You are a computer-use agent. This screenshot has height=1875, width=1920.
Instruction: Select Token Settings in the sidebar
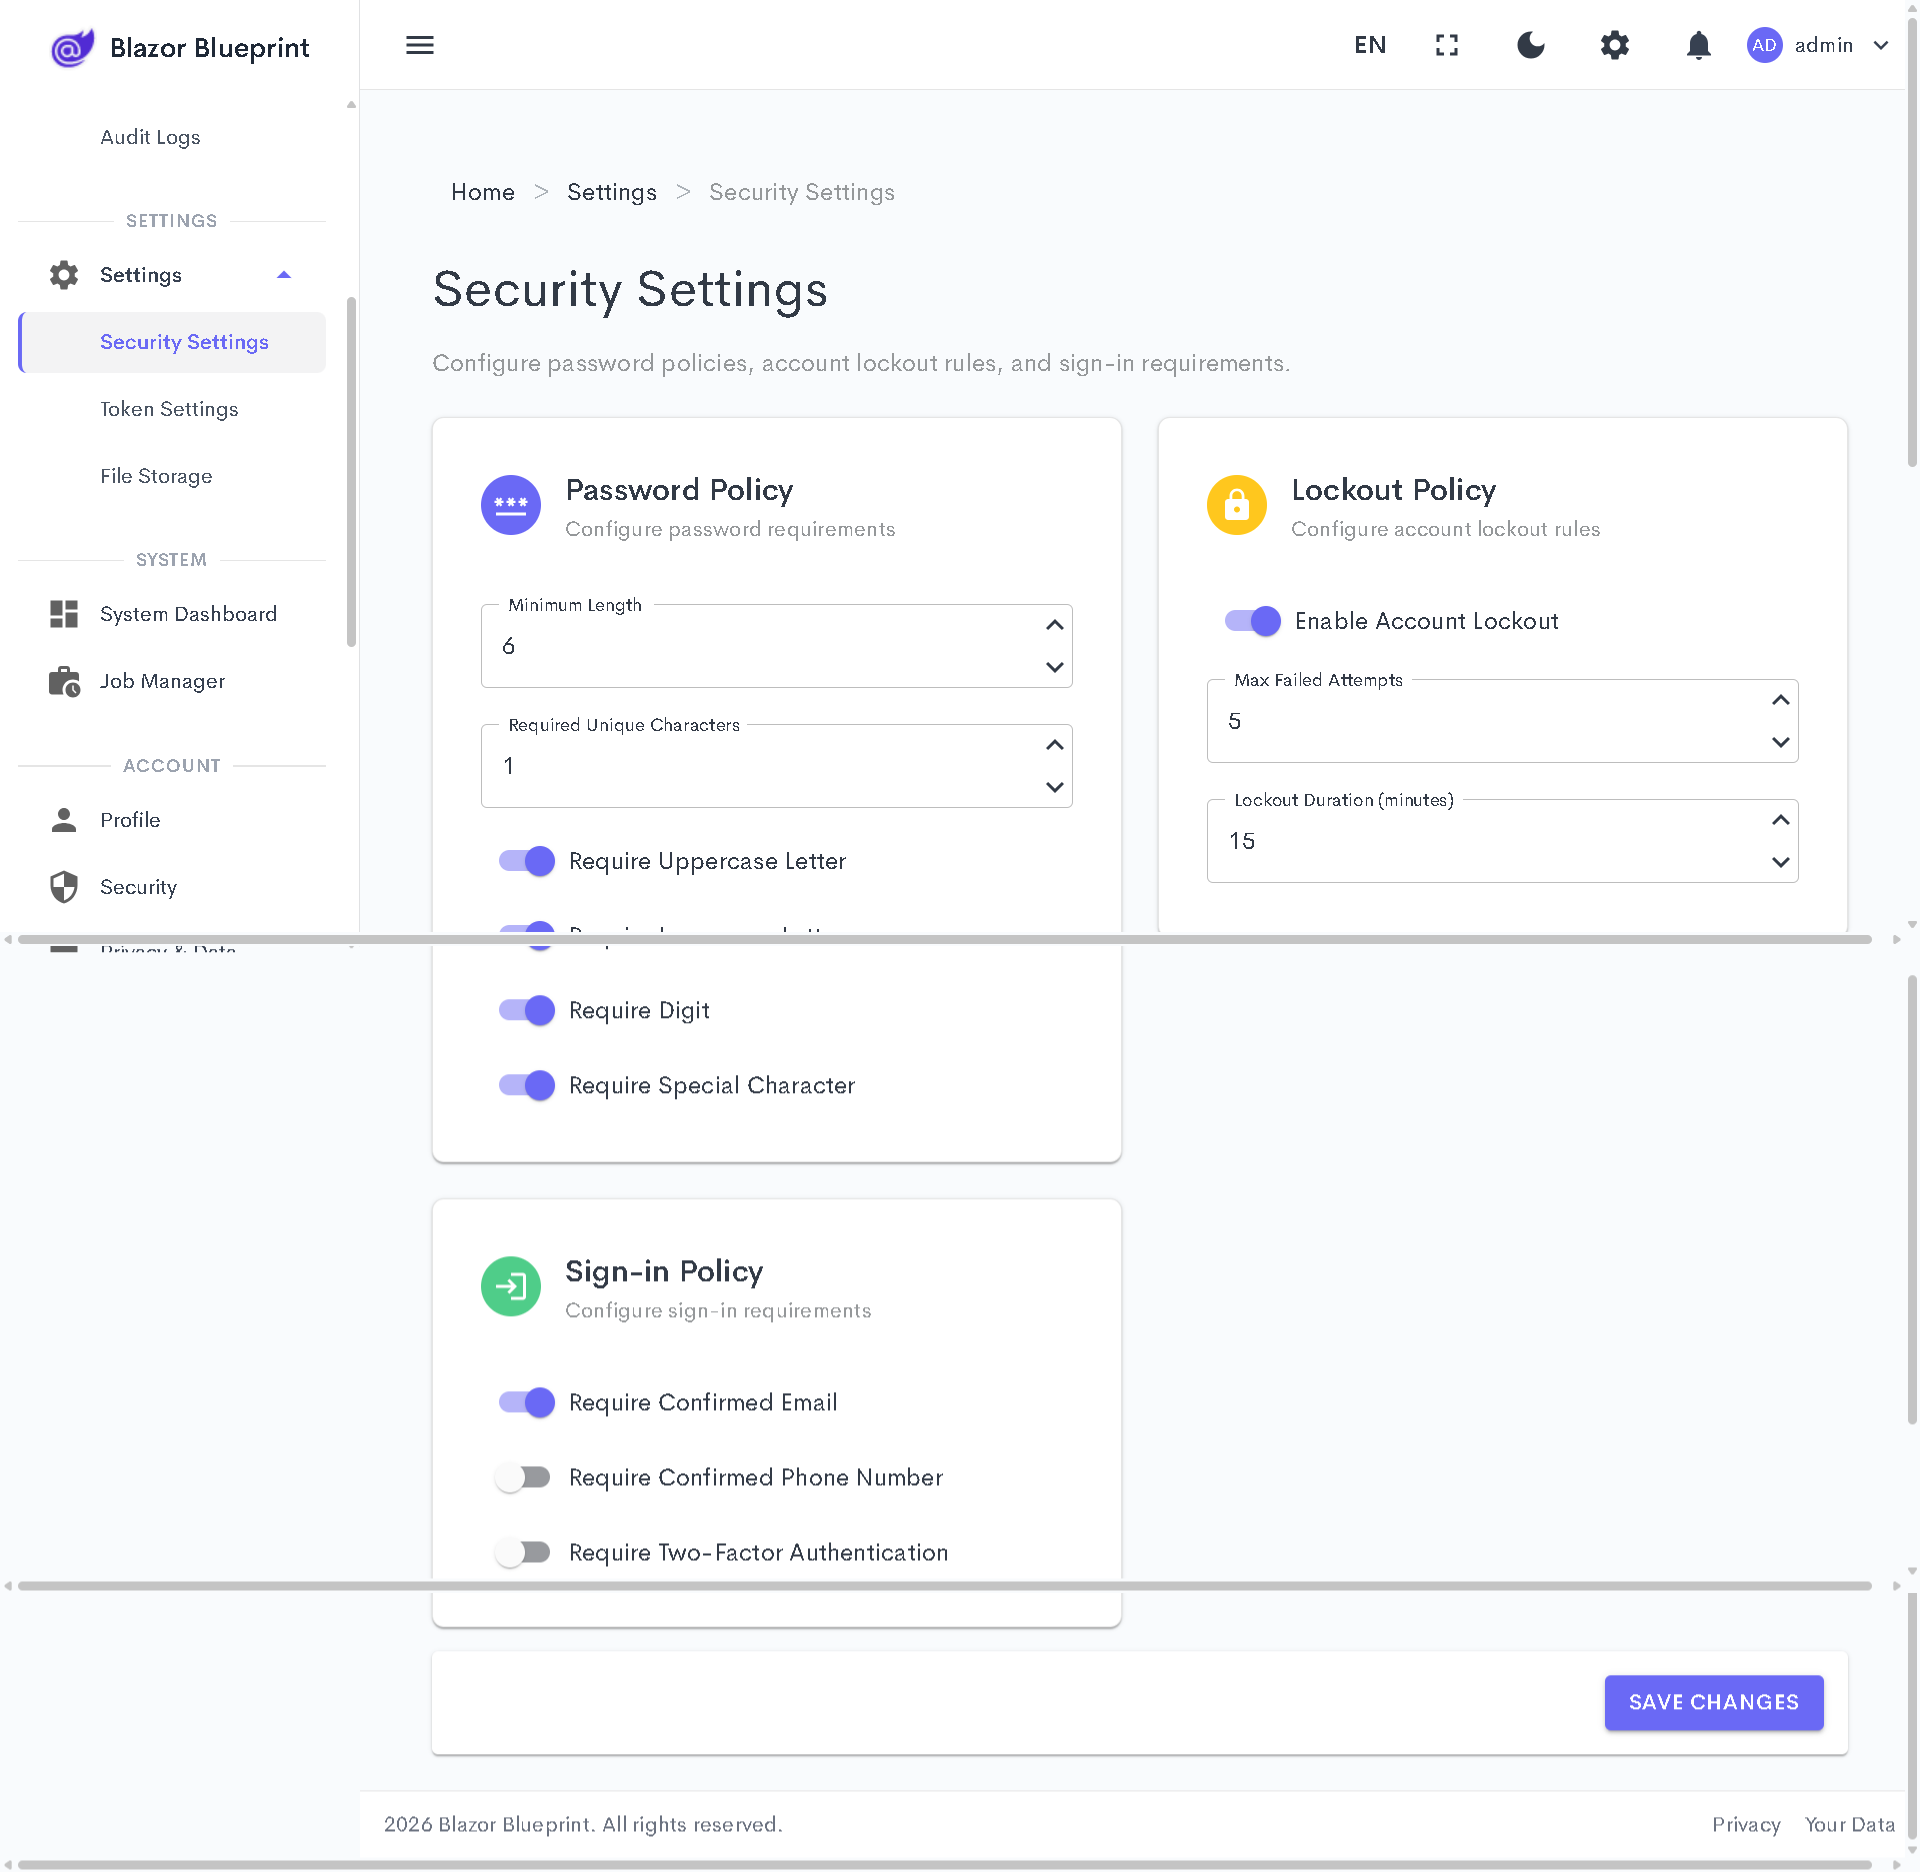point(169,409)
